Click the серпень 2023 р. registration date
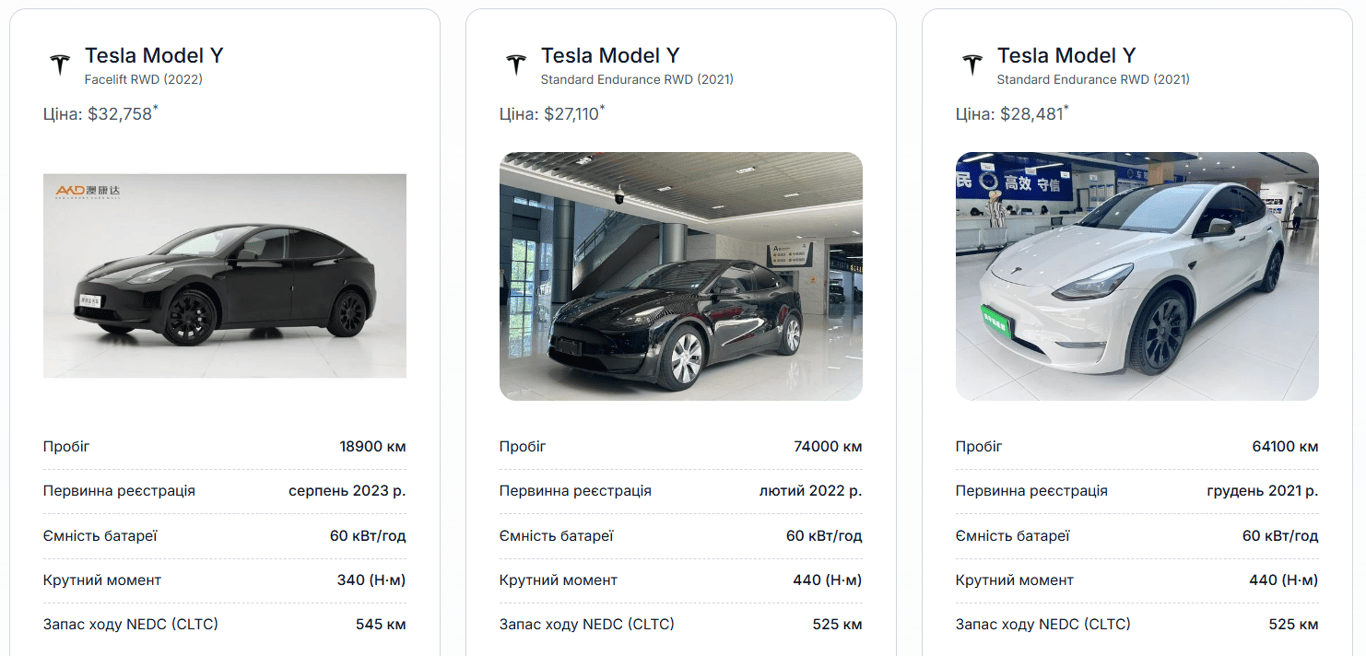The image size is (1366, 656). coord(347,491)
